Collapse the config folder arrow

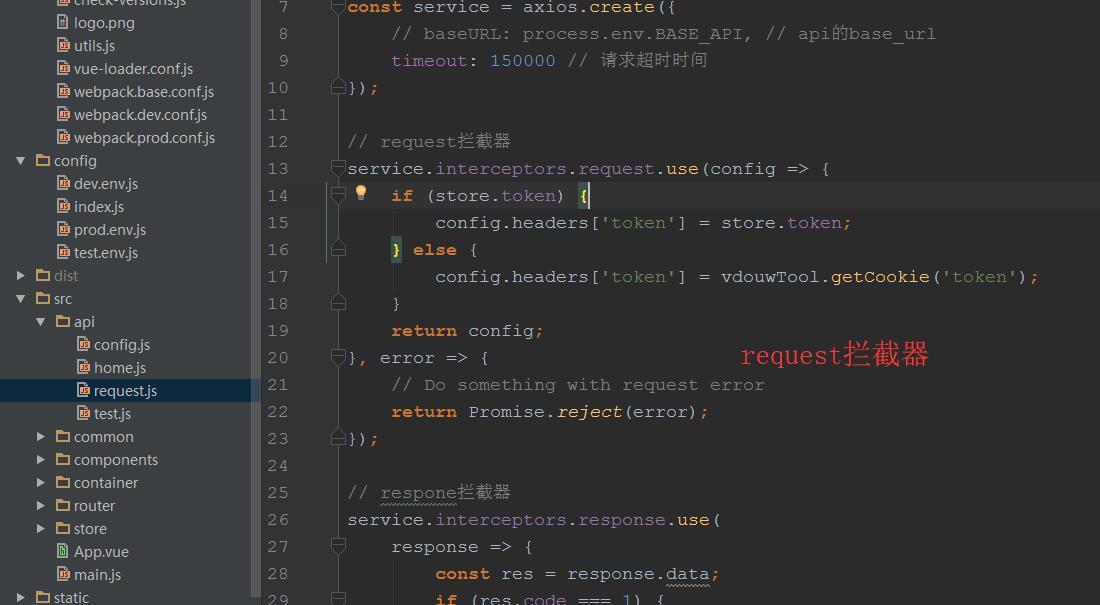pyautogui.click(x=21, y=161)
